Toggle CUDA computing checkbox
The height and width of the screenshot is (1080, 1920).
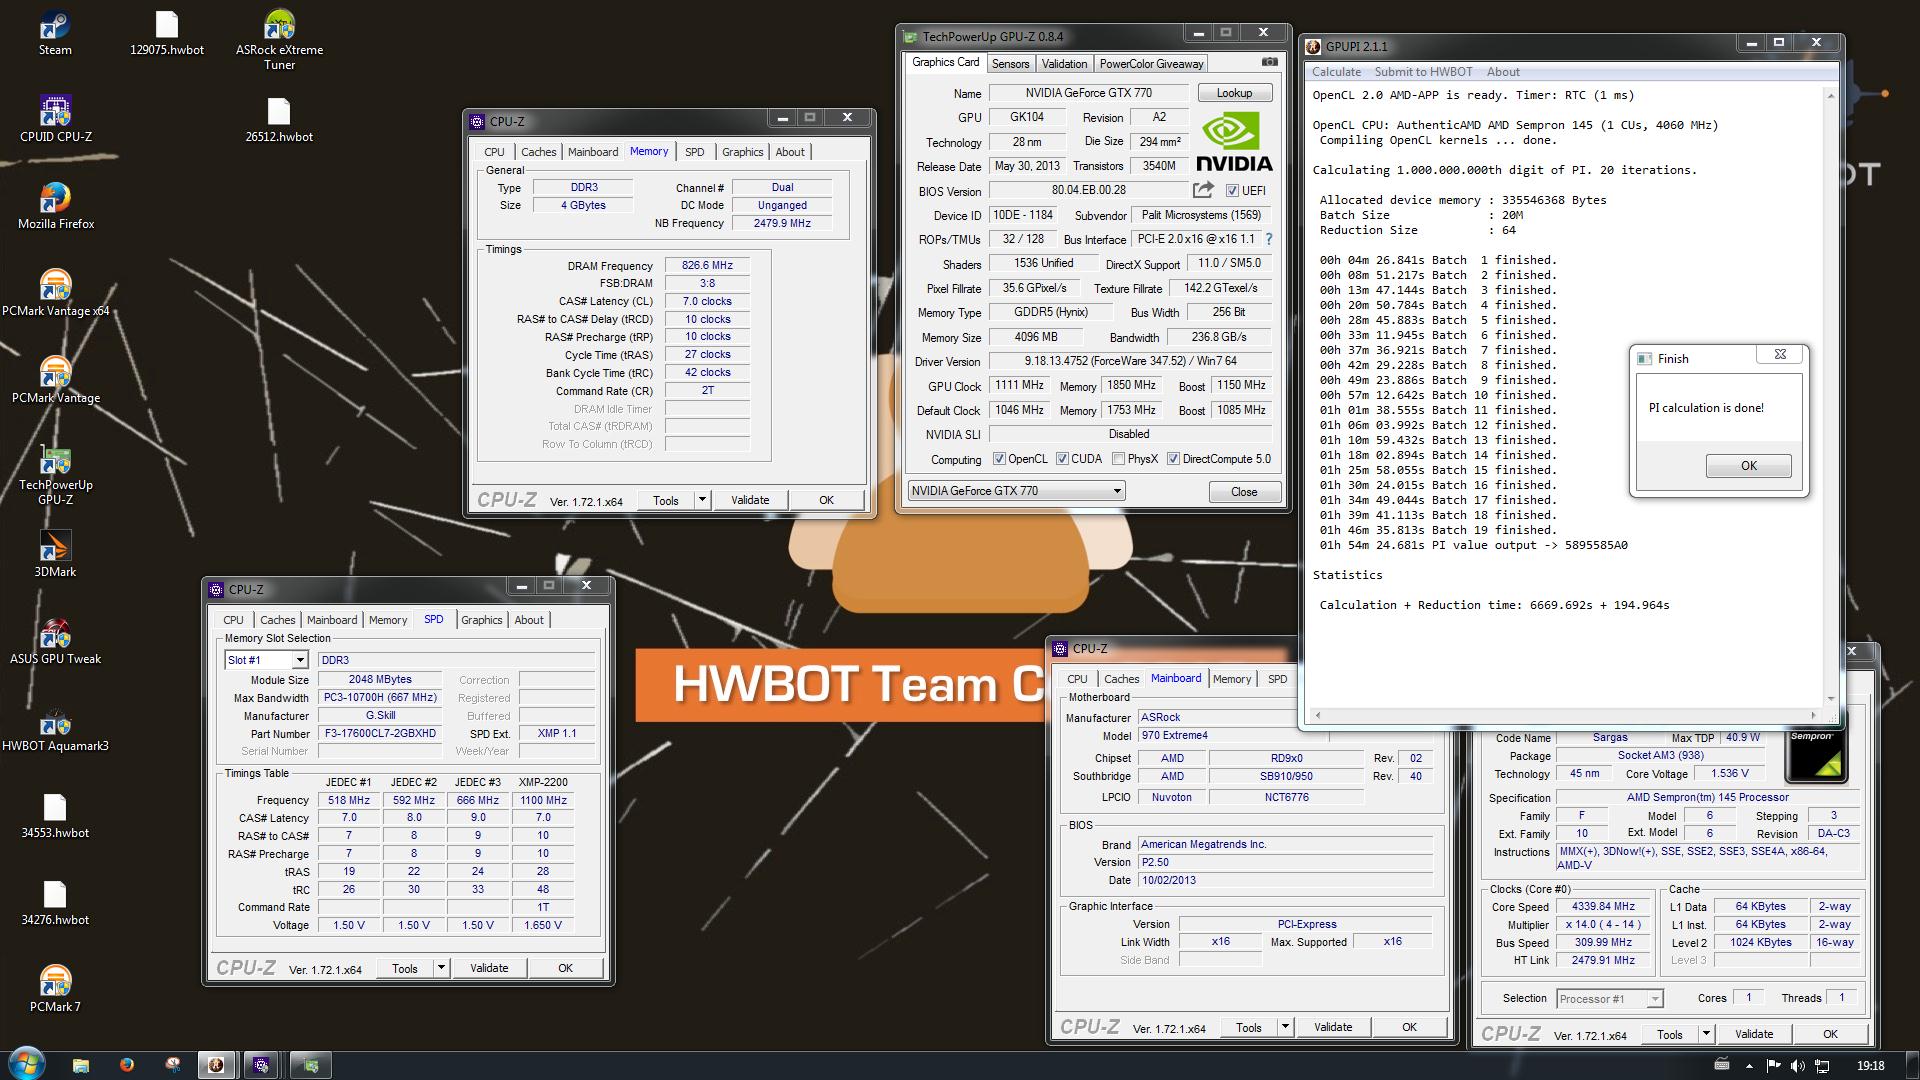point(1062,459)
